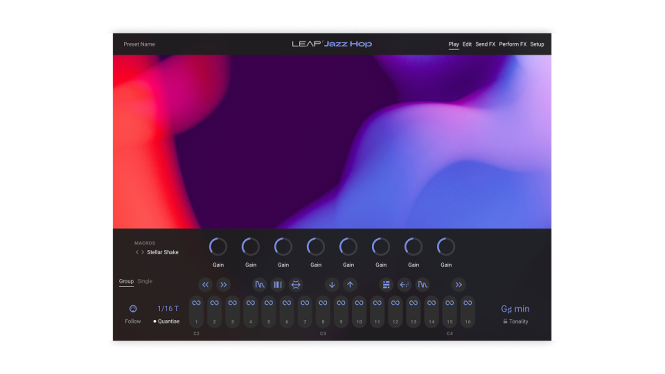This screenshot has width=665, height=374.
Task: Trigger loop key 3
Action: pos(232,312)
